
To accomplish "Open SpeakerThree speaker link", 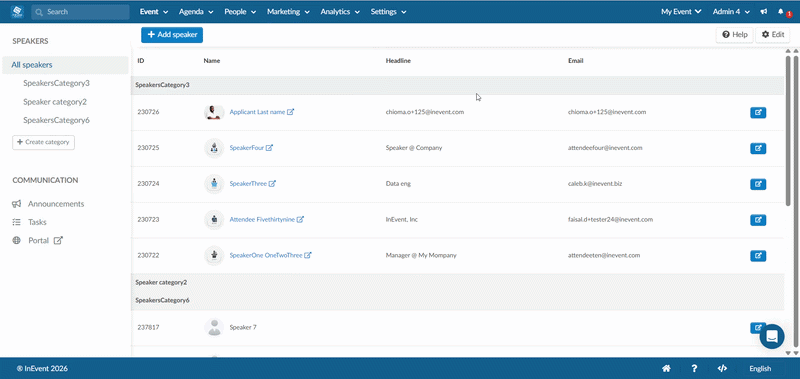I will pos(248,184).
